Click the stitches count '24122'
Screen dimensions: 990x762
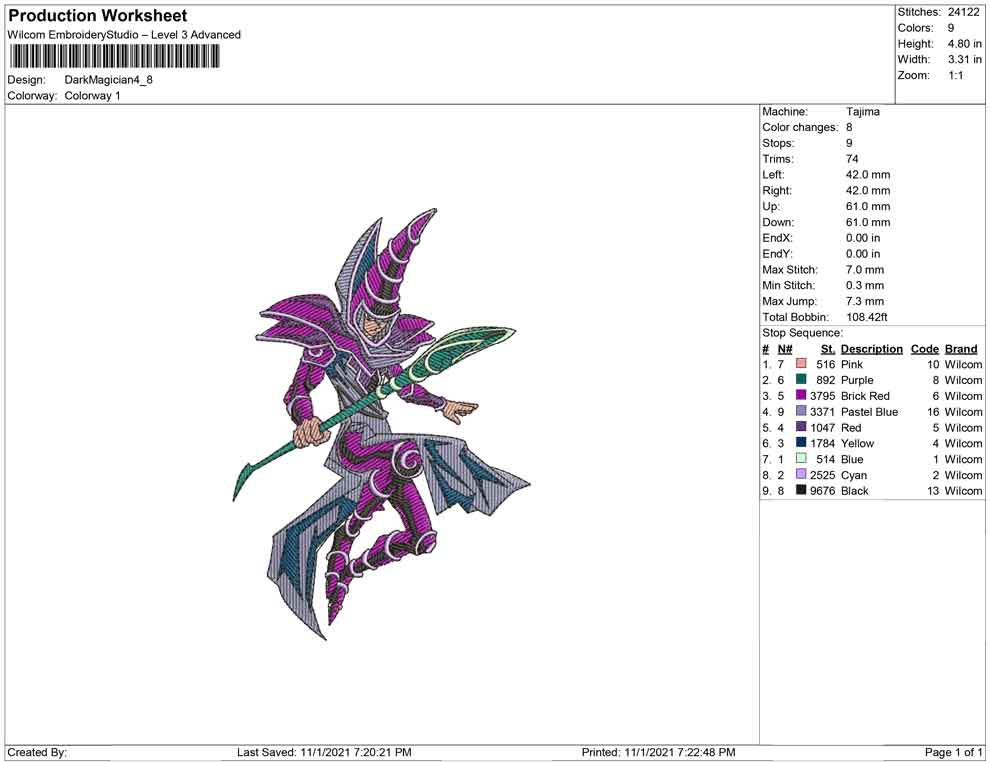963,12
